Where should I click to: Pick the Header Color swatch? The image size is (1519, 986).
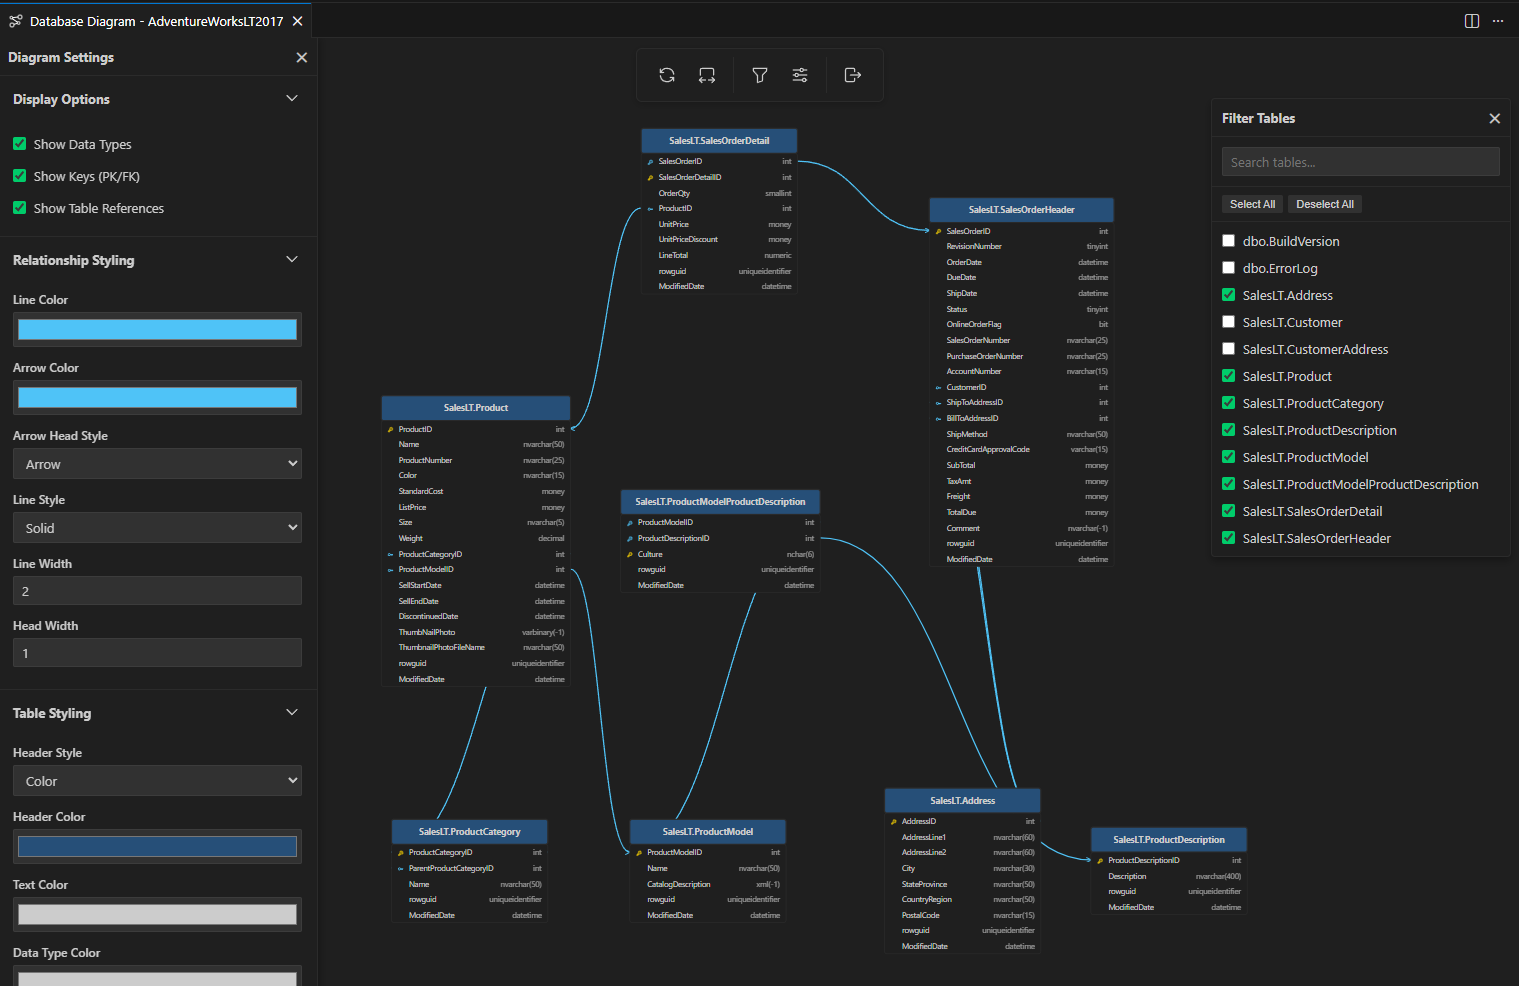(157, 847)
